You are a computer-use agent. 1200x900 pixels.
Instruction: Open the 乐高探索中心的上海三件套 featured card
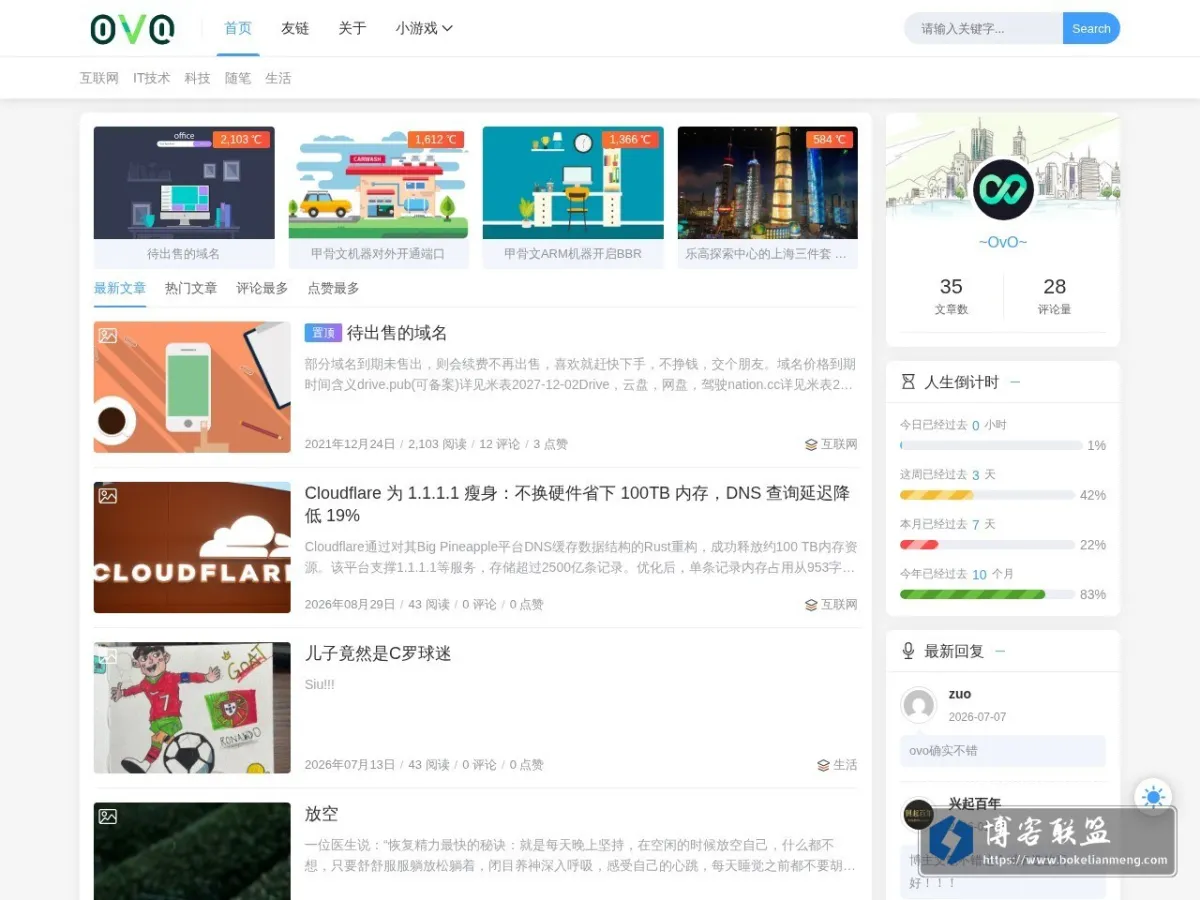click(x=768, y=197)
